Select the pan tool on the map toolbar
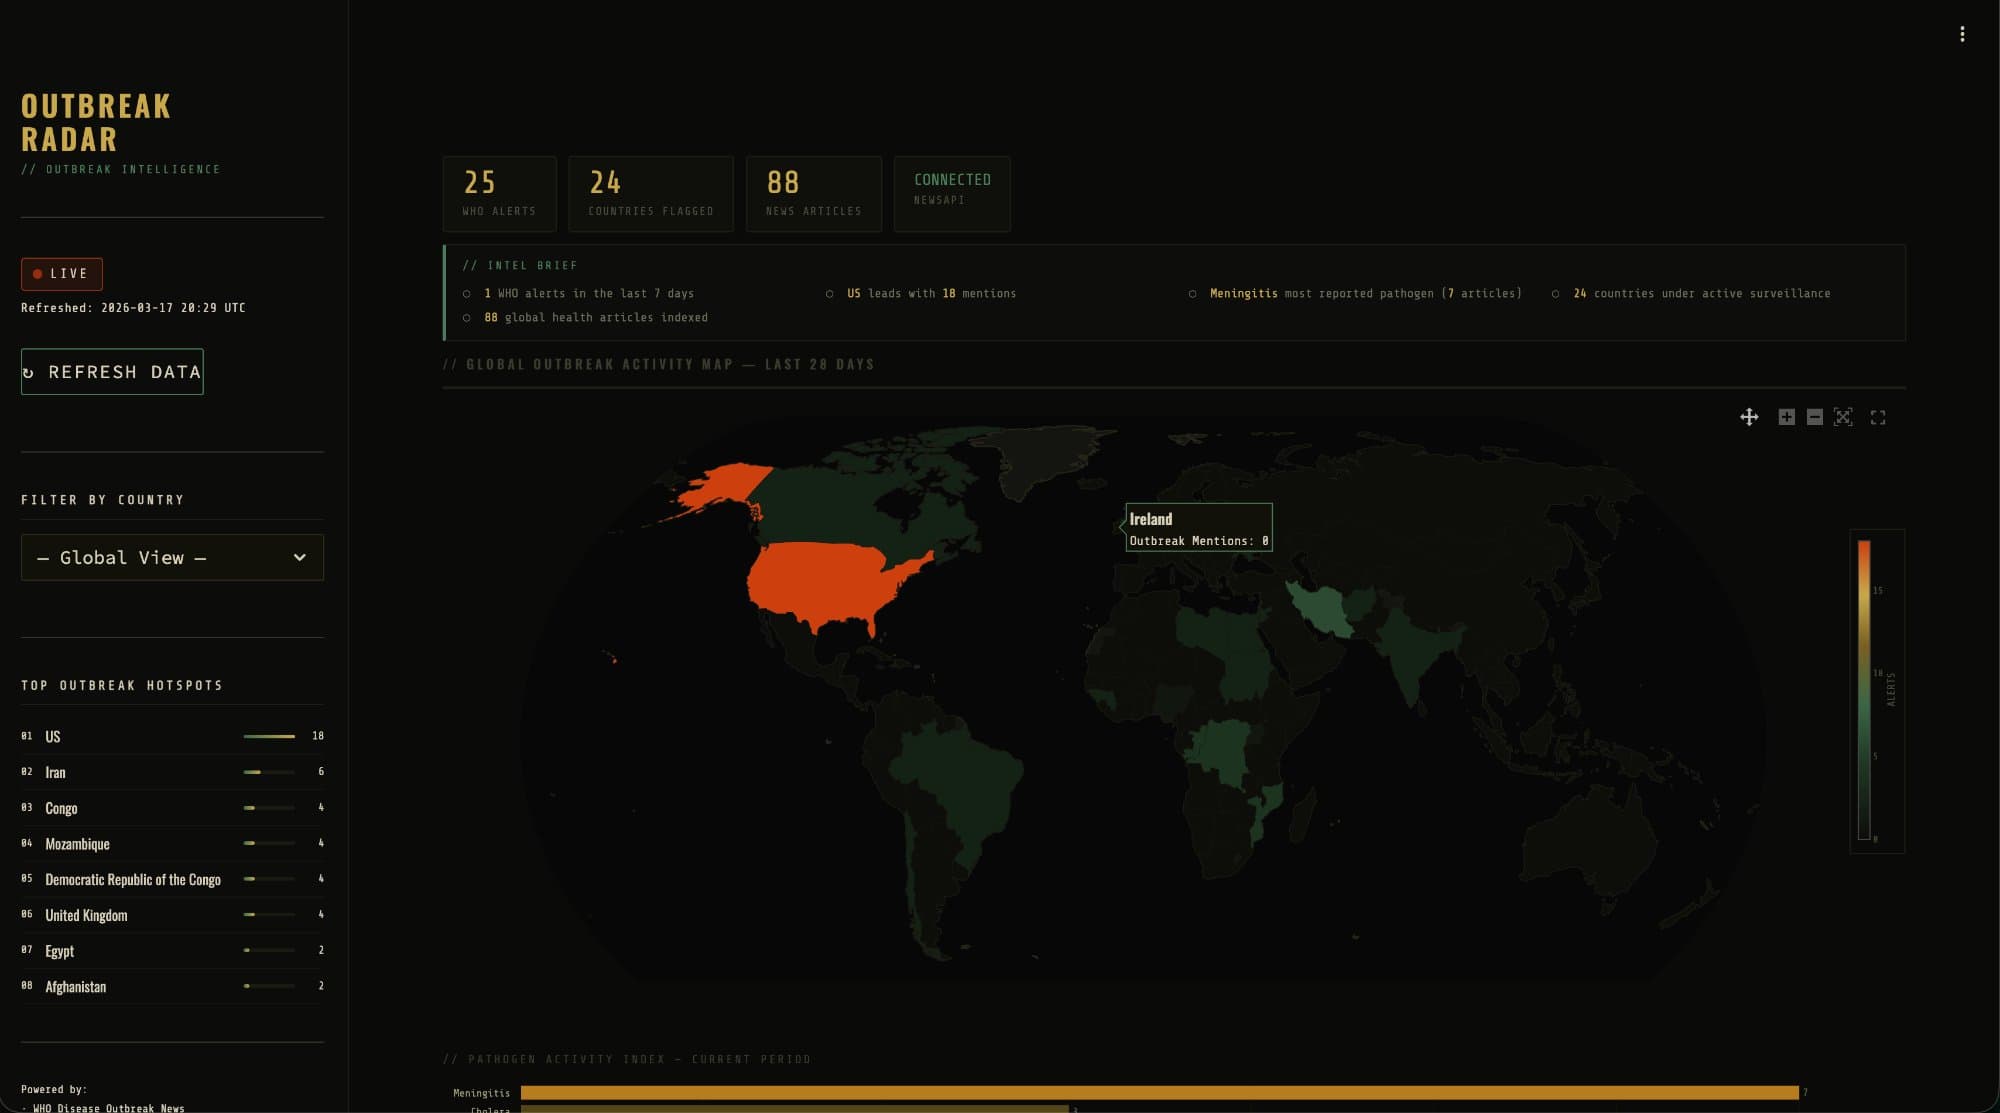The image size is (2000, 1113). 1749,417
